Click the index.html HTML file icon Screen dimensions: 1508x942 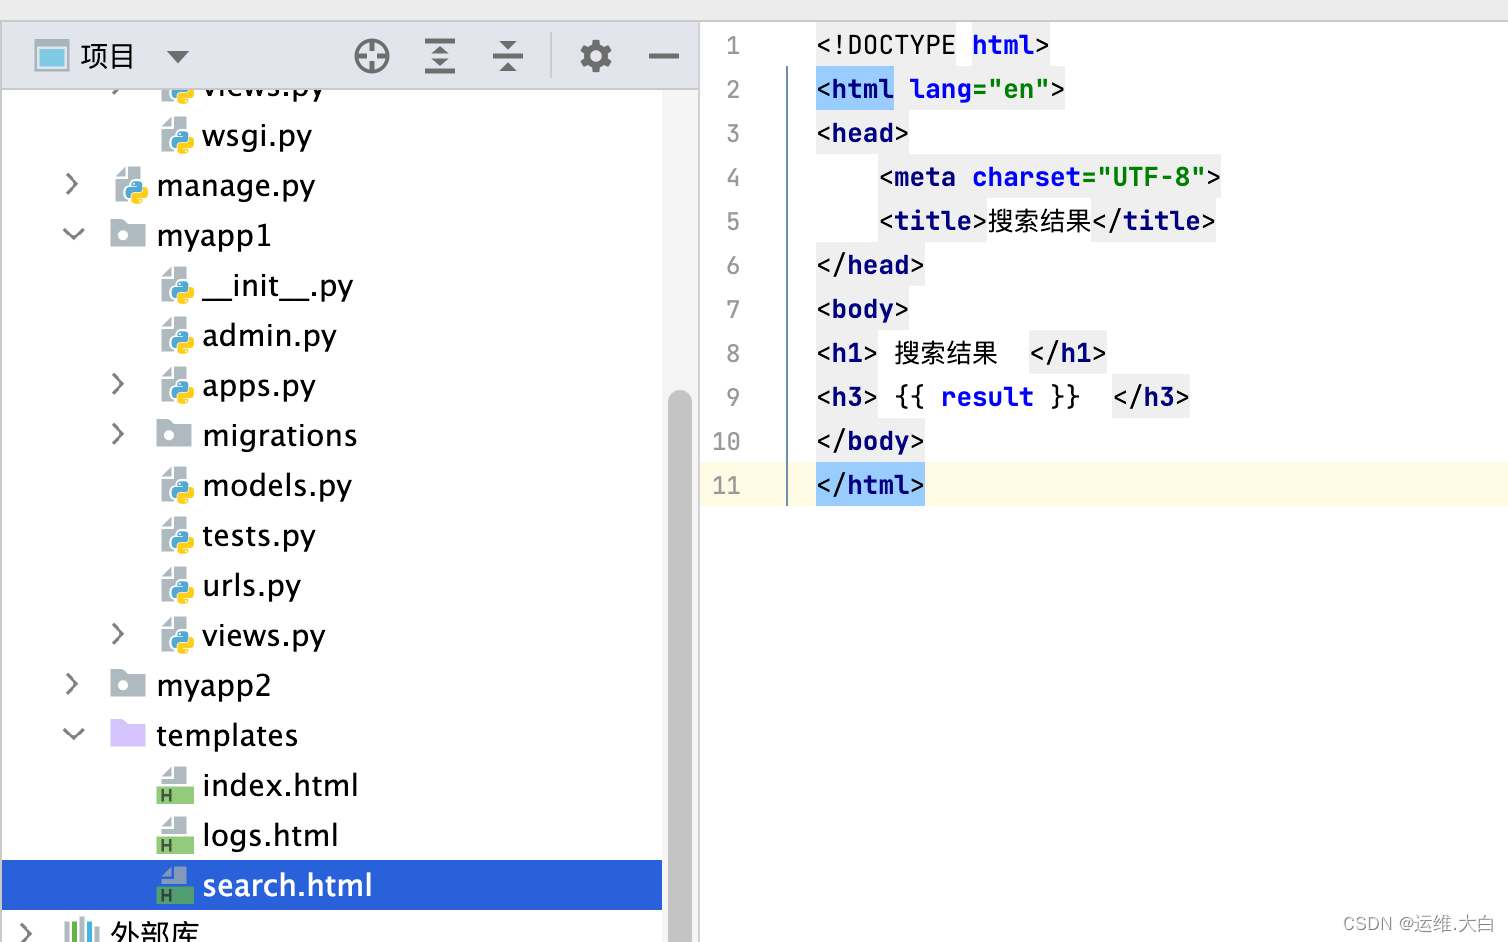pyautogui.click(x=175, y=785)
